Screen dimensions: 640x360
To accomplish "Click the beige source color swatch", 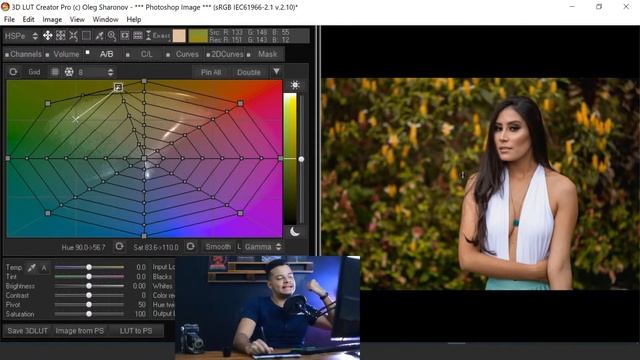I will (179, 36).
